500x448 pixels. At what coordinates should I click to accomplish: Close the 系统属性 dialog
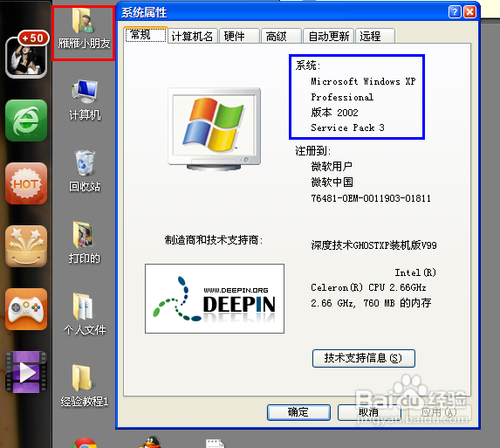470,12
